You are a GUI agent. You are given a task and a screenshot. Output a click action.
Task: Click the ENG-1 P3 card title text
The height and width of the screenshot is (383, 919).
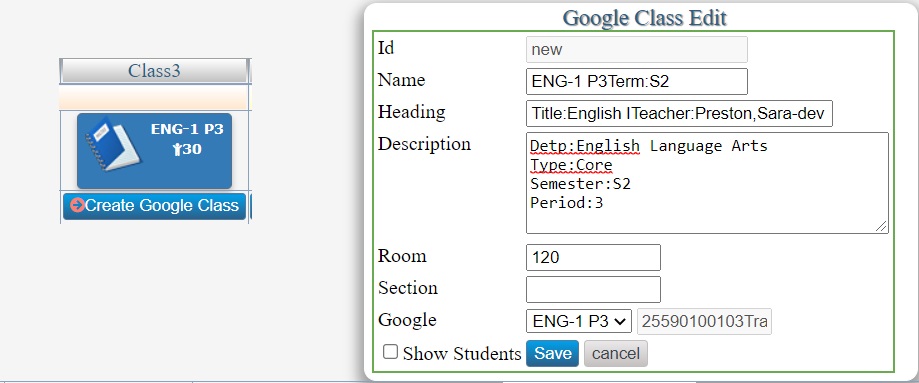tap(187, 129)
